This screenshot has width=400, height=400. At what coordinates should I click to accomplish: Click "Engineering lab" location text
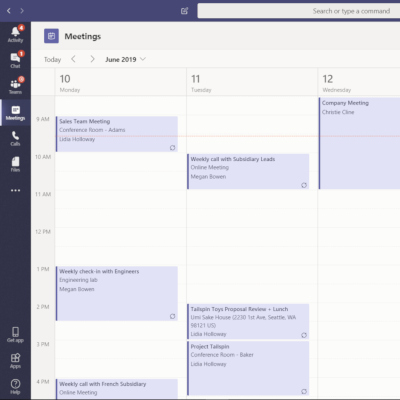[x=78, y=280]
